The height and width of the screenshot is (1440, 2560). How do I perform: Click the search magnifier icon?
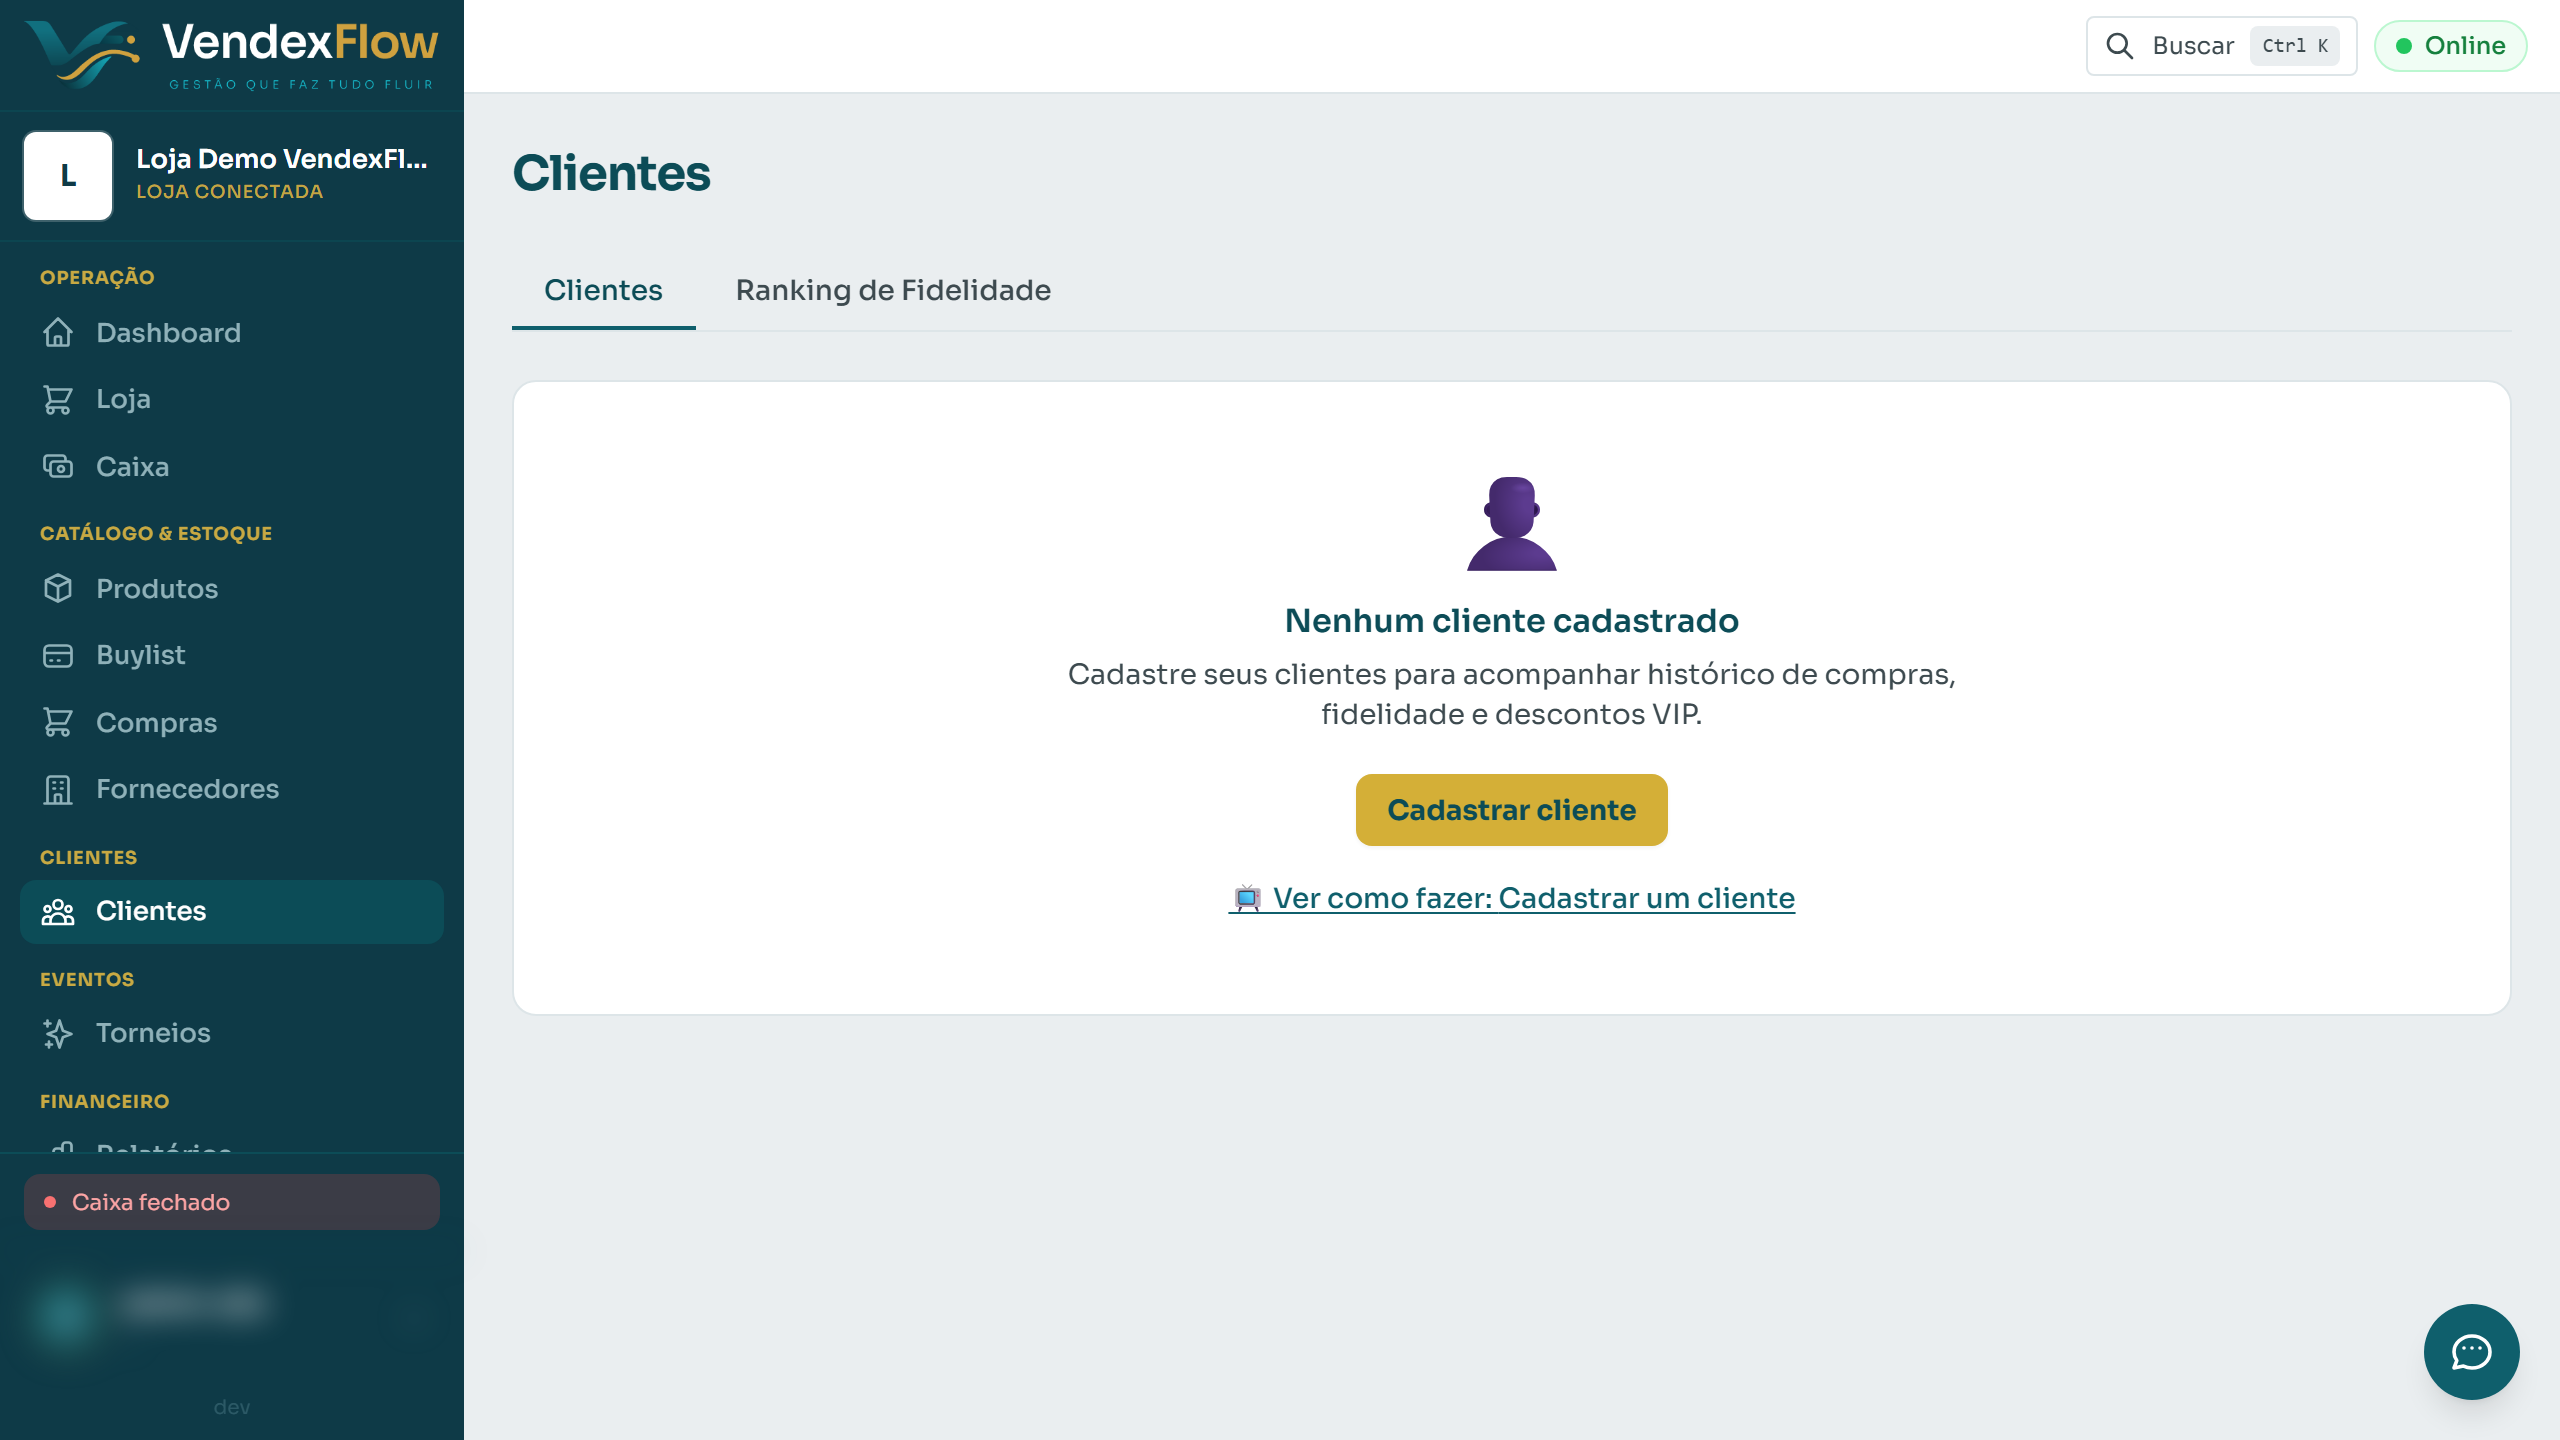pos(2119,46)
